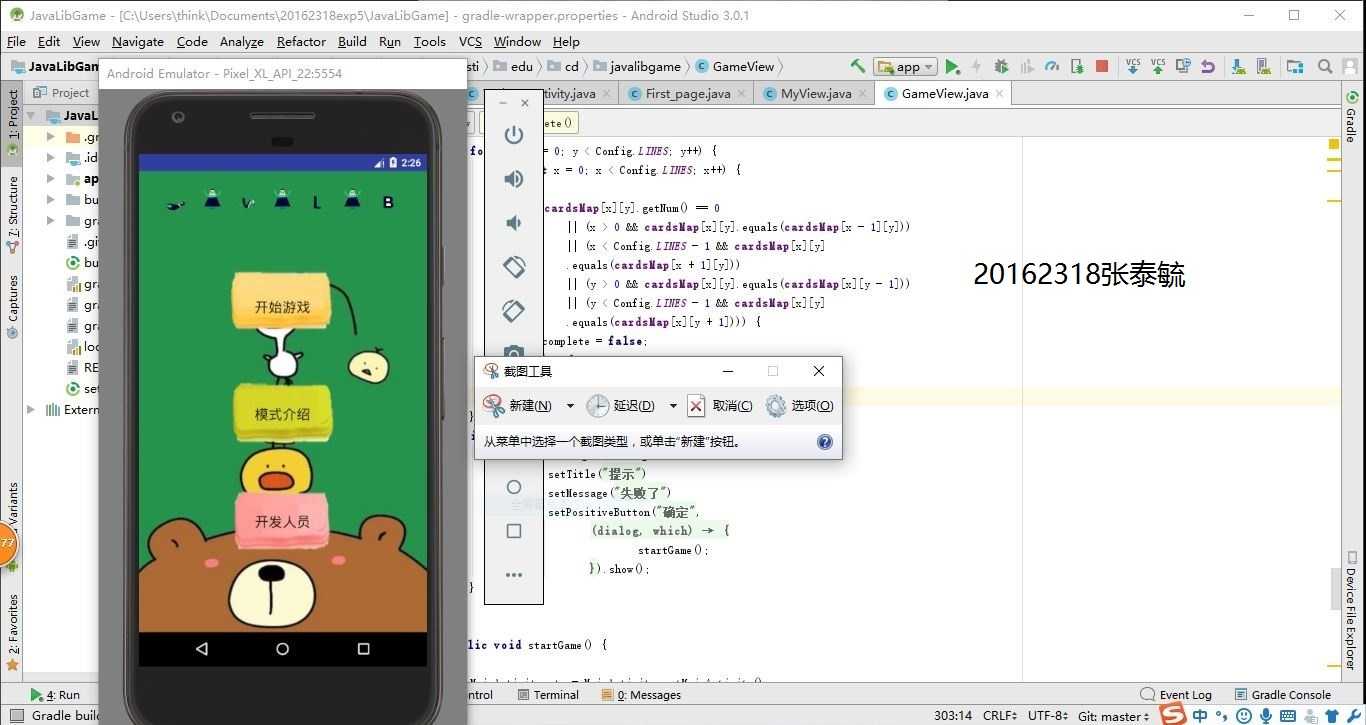The image size is (1366, 725).
Task: Close the GameView.java tab
Action: tap(998, 93)
